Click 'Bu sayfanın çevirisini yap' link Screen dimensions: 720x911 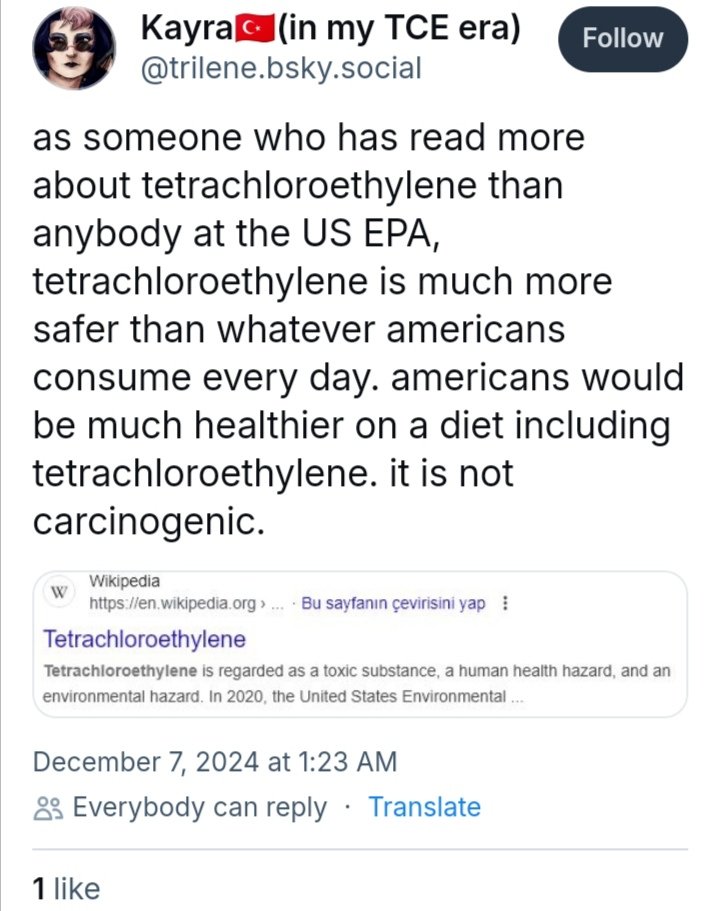(392, 604)
